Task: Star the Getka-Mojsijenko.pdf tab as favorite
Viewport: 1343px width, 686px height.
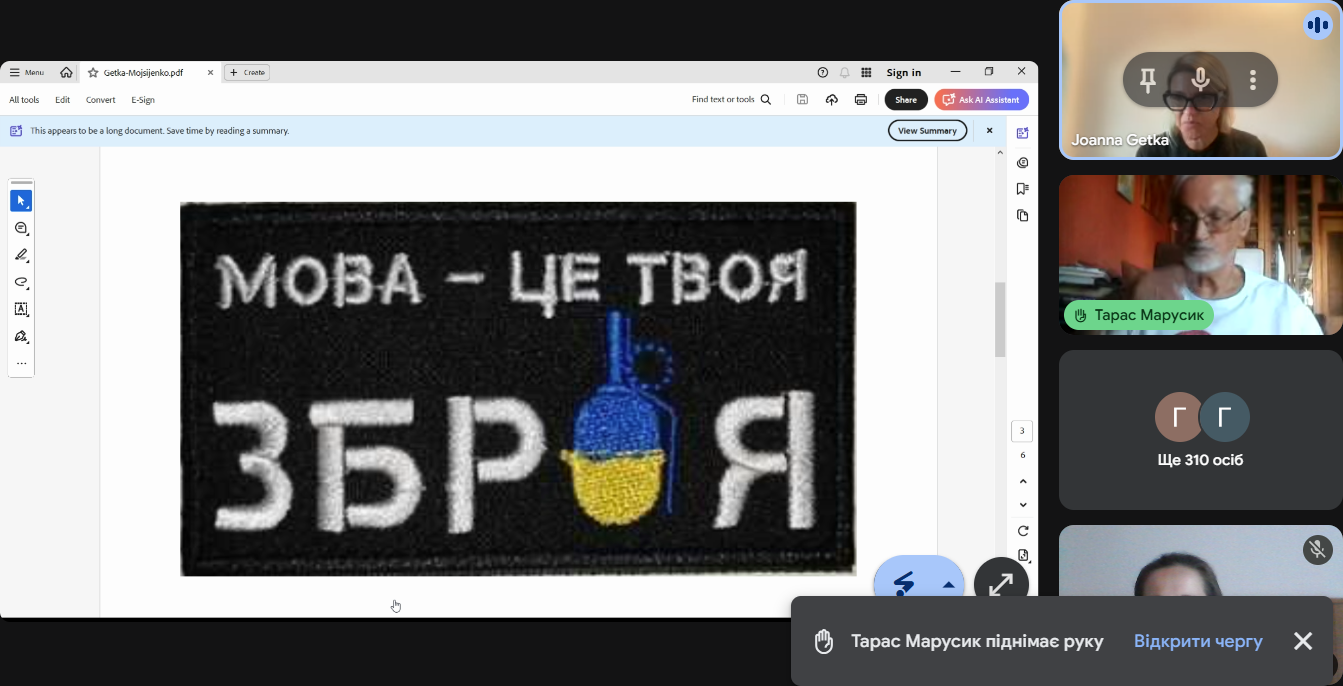Action: 93,73
